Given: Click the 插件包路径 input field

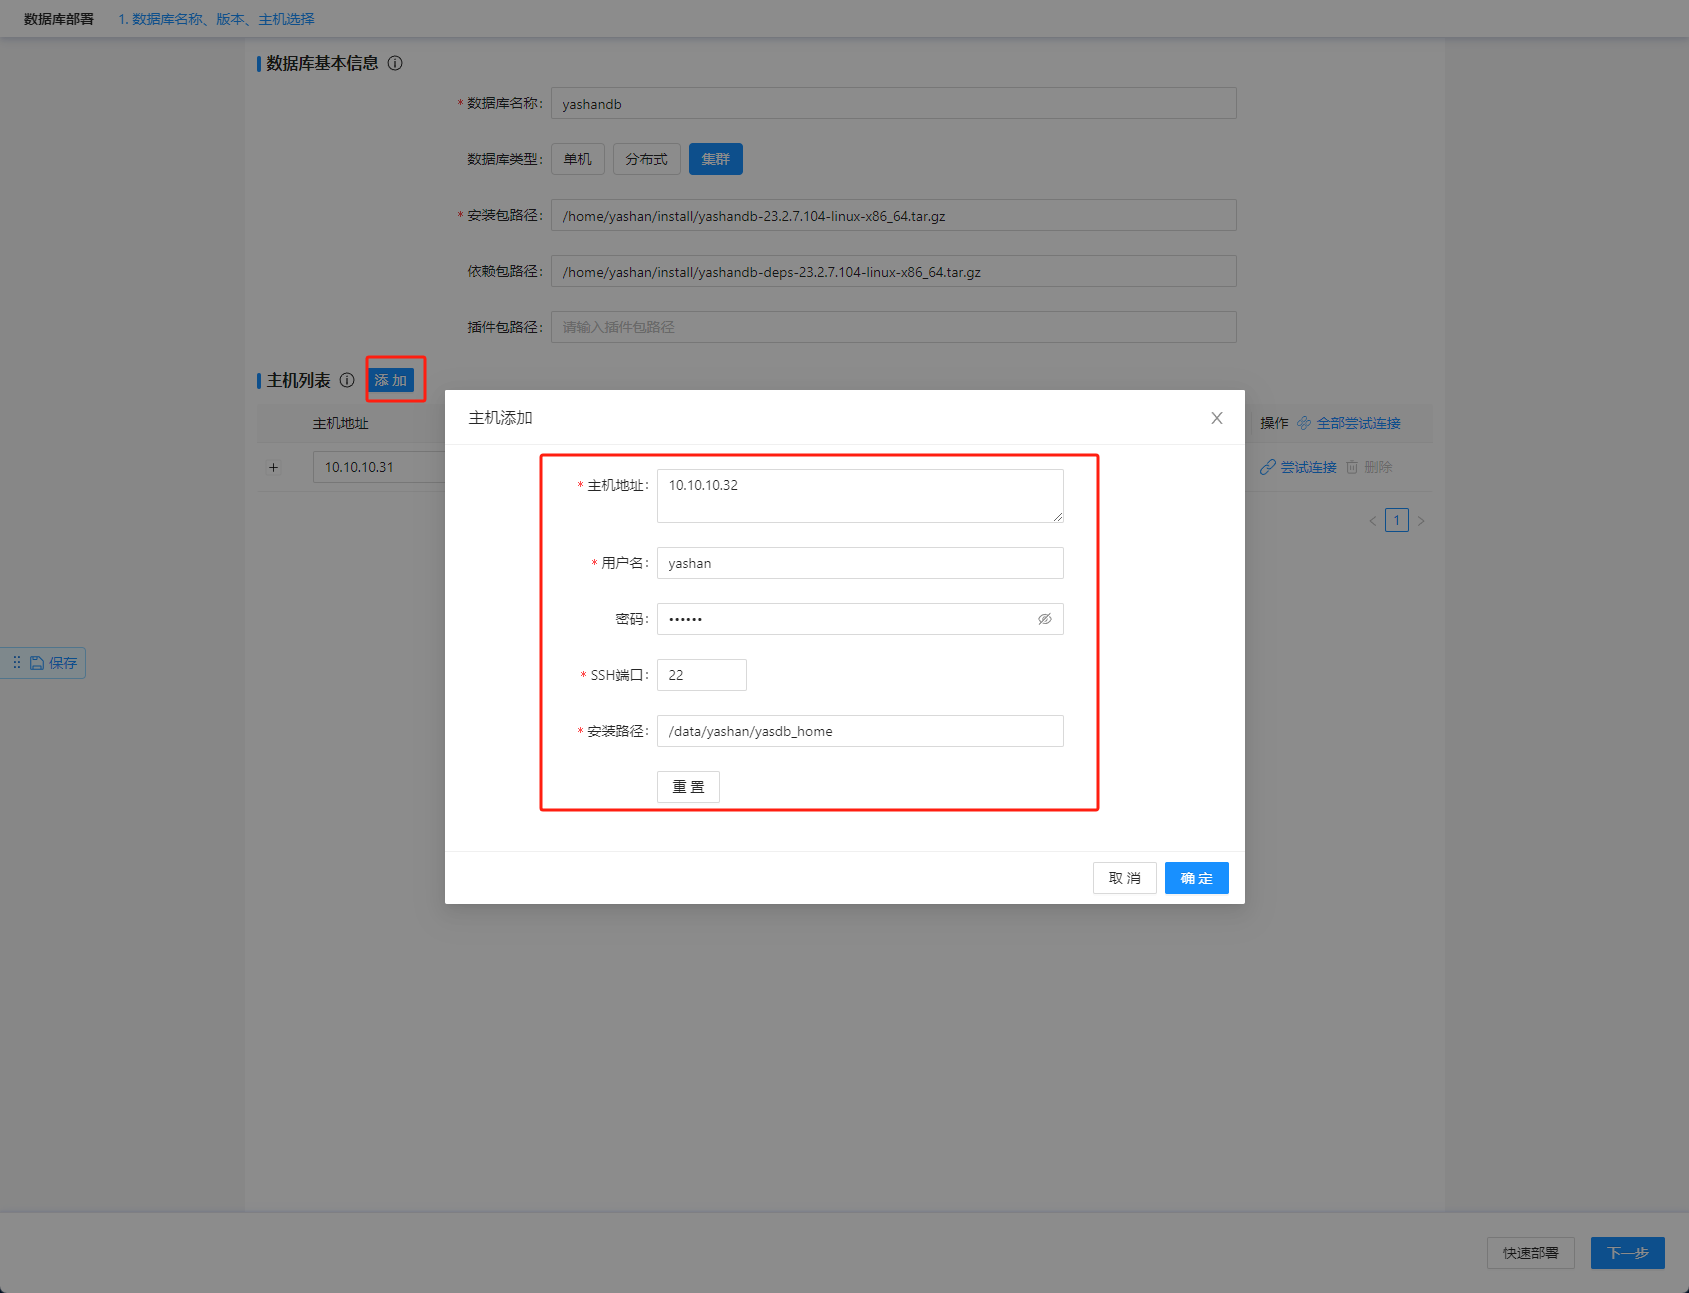Looking at the screenshot, I should [894, 327].
